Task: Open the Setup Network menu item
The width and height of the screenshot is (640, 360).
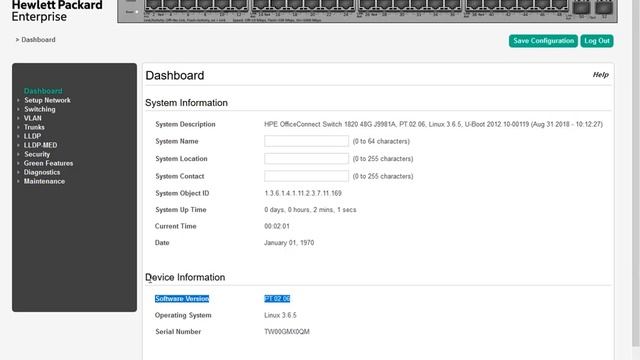Action: coord(47,100)
